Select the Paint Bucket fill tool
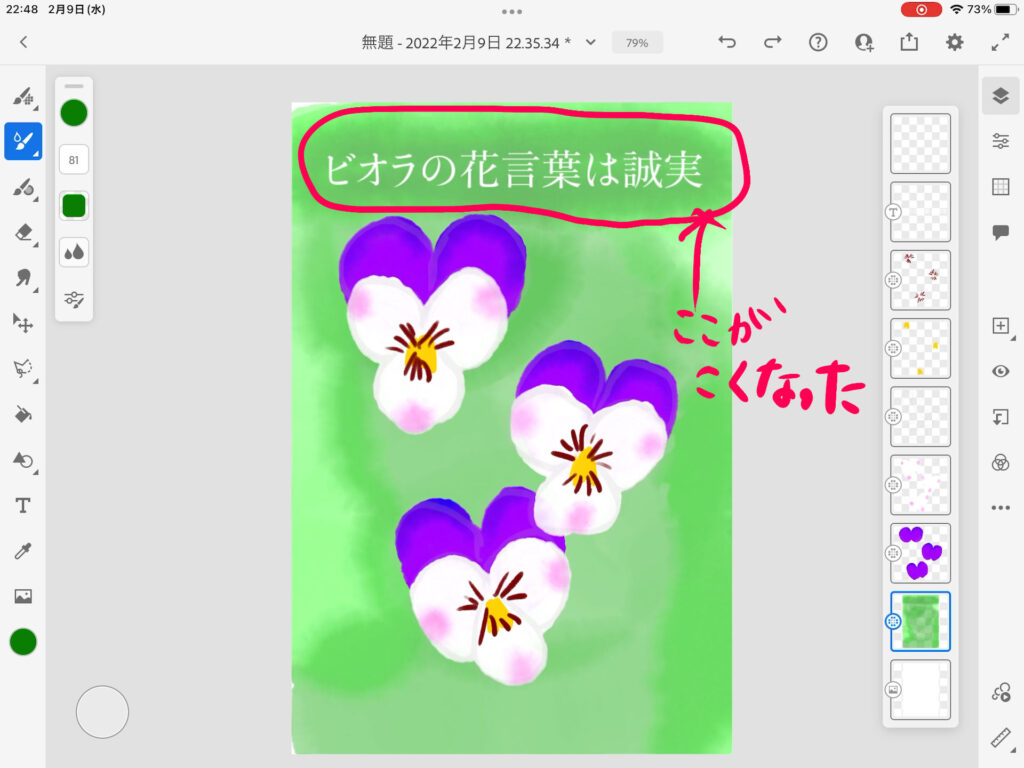The image size is (1024, 768). 22,414
